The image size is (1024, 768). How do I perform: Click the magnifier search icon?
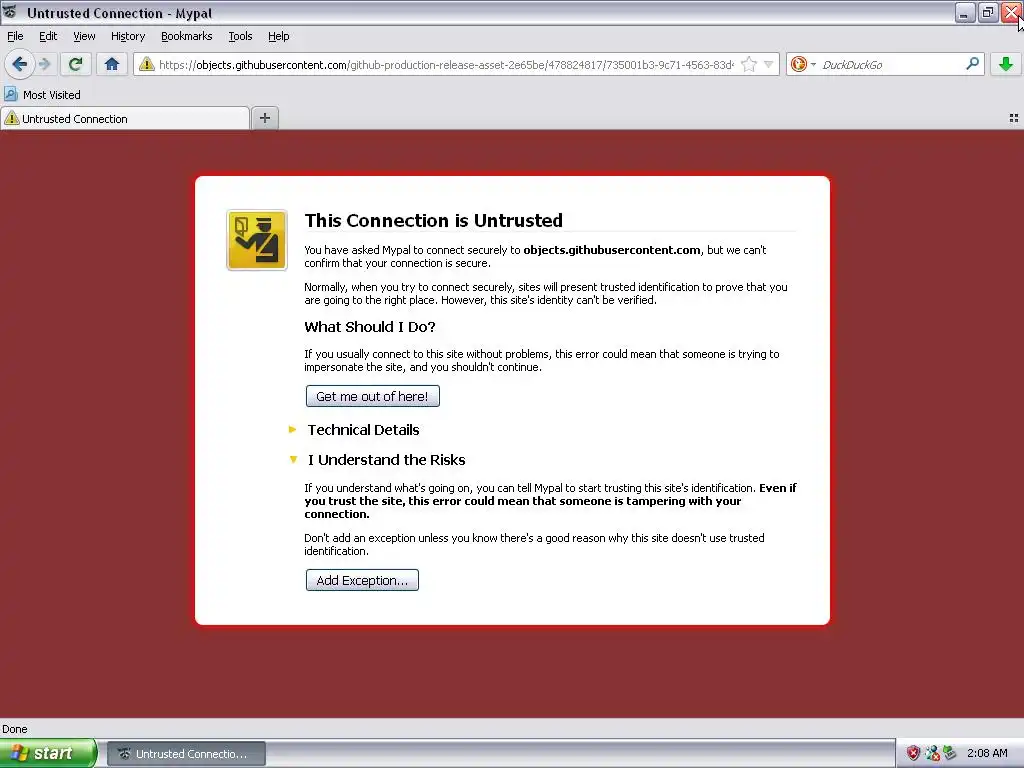972,63
